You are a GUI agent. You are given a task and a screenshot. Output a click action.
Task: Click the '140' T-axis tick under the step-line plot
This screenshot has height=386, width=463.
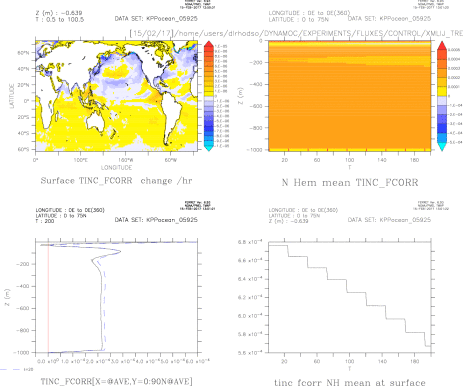(x=382, y=361)
